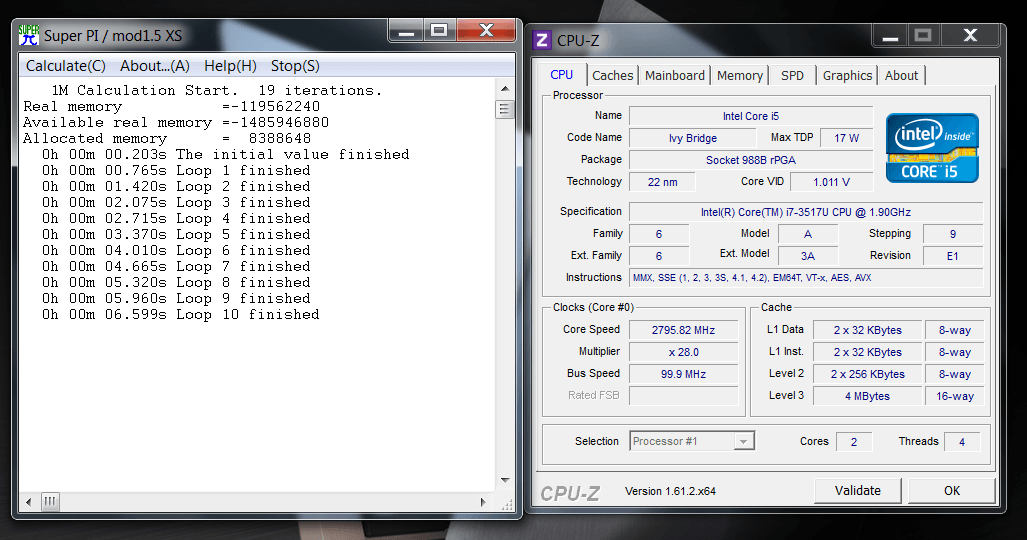Click the Revision value 'E1'

[x=952, y=256]
